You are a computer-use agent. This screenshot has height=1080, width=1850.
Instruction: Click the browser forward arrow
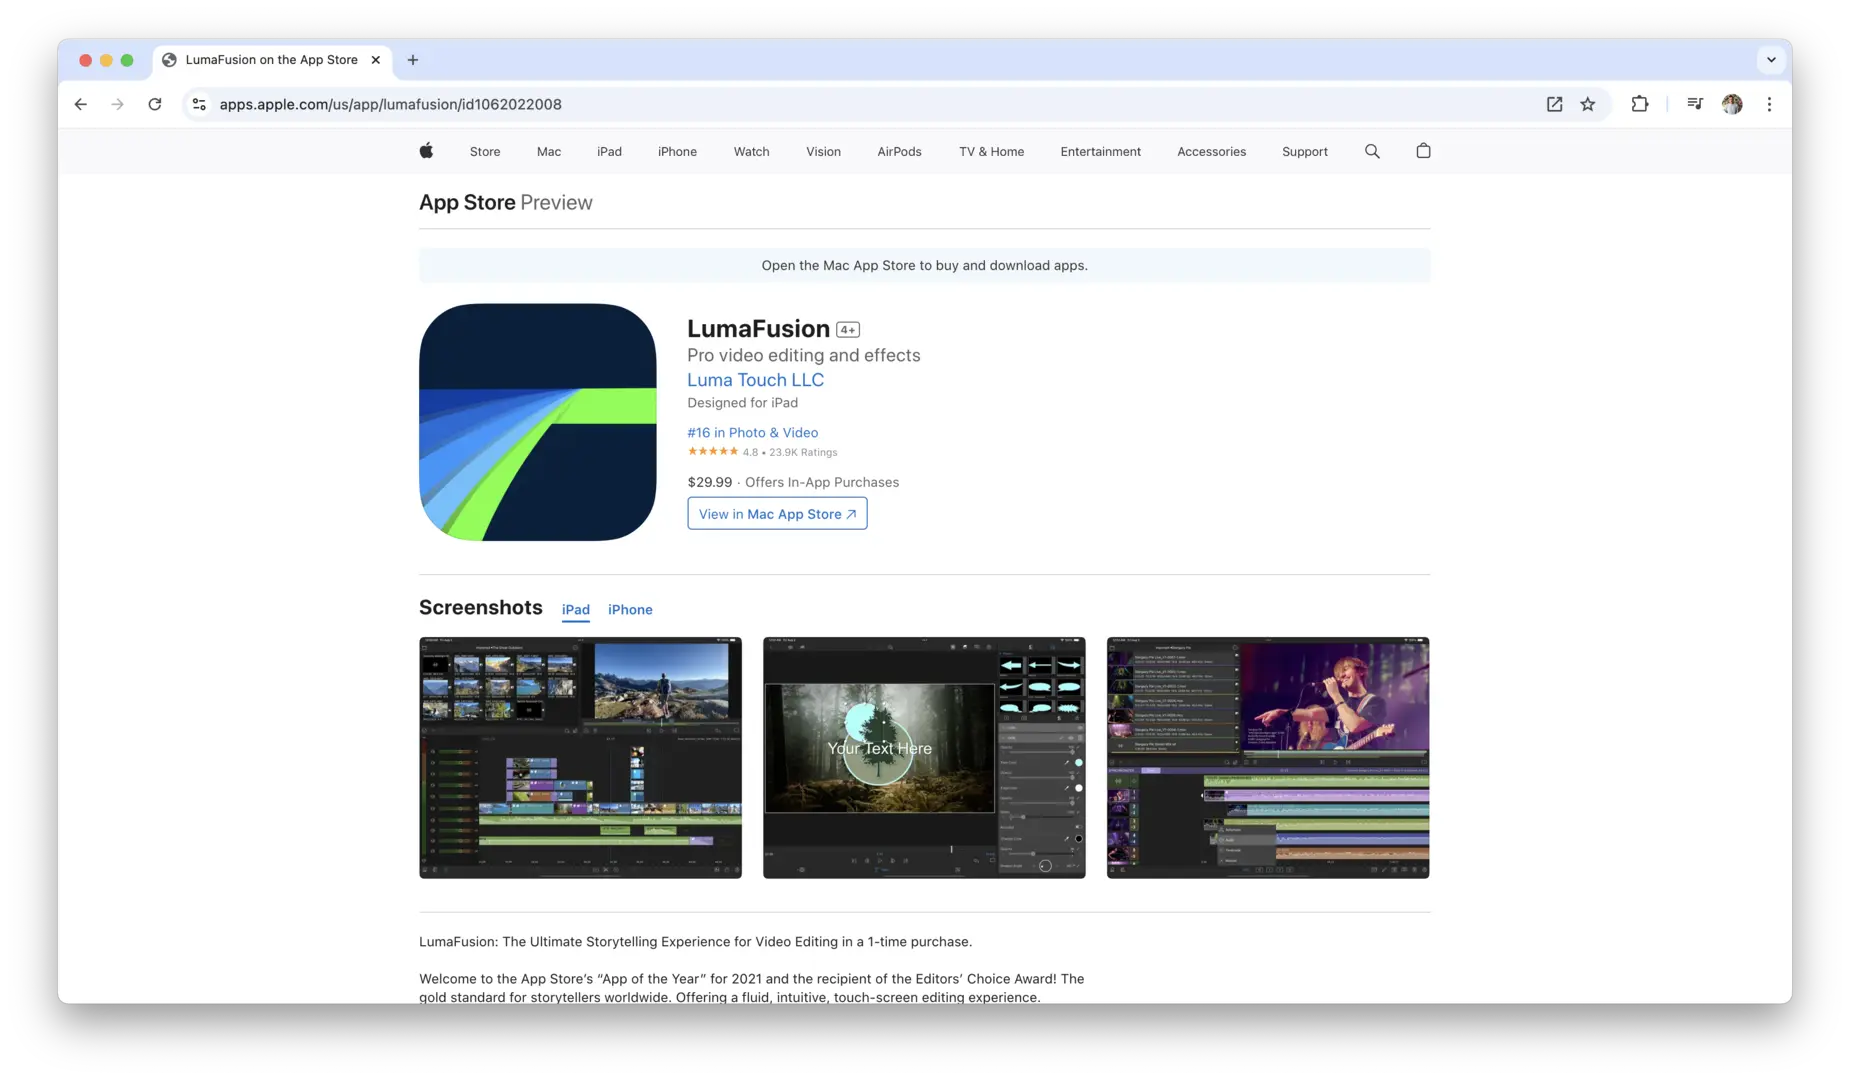click(x=118, y=104)
